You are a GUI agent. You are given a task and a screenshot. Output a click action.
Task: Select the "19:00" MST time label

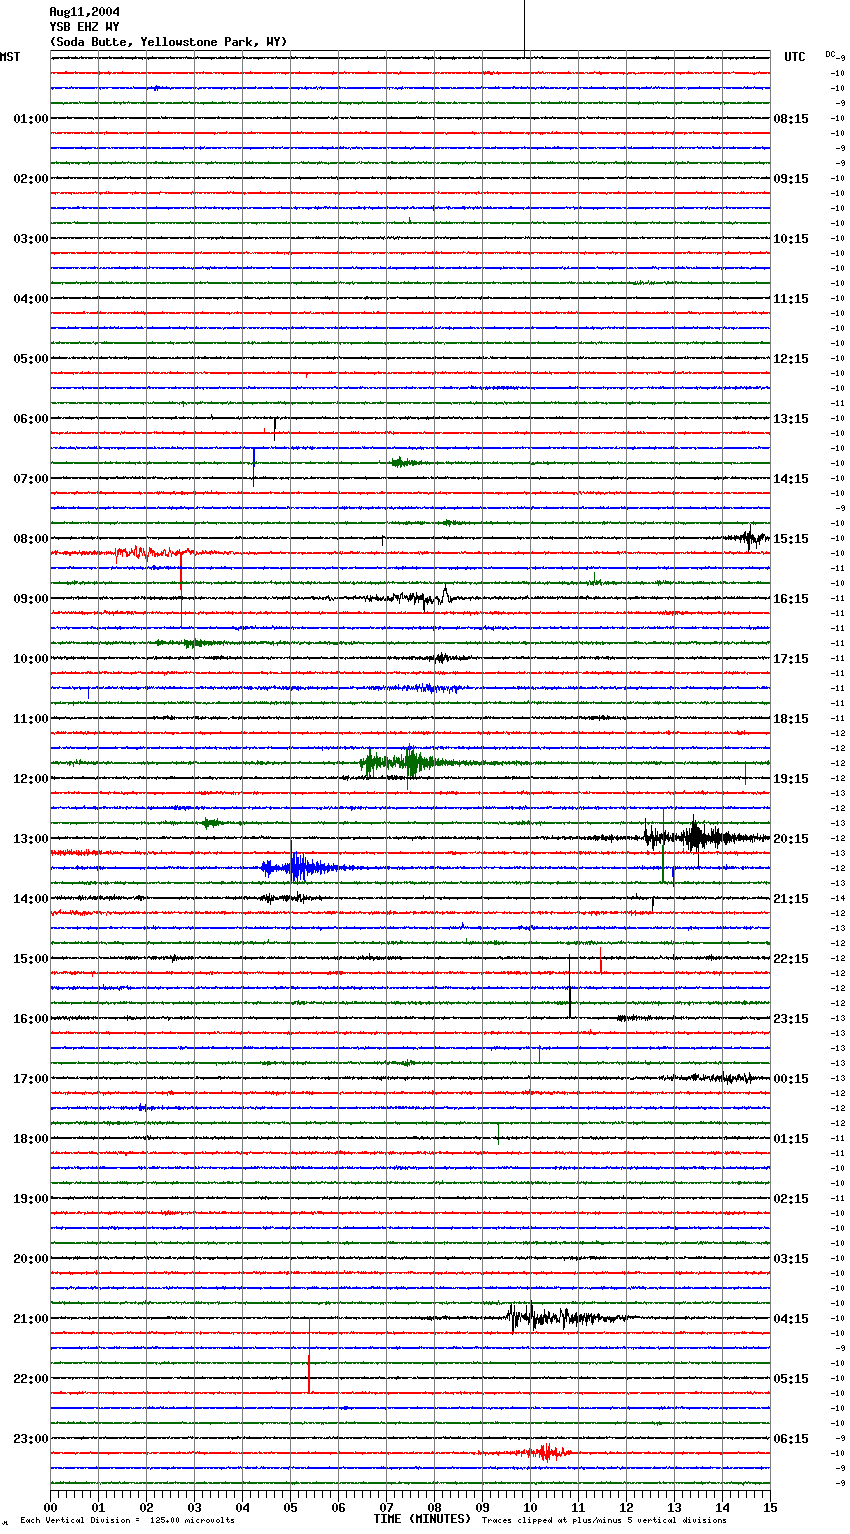[31, 1199]
